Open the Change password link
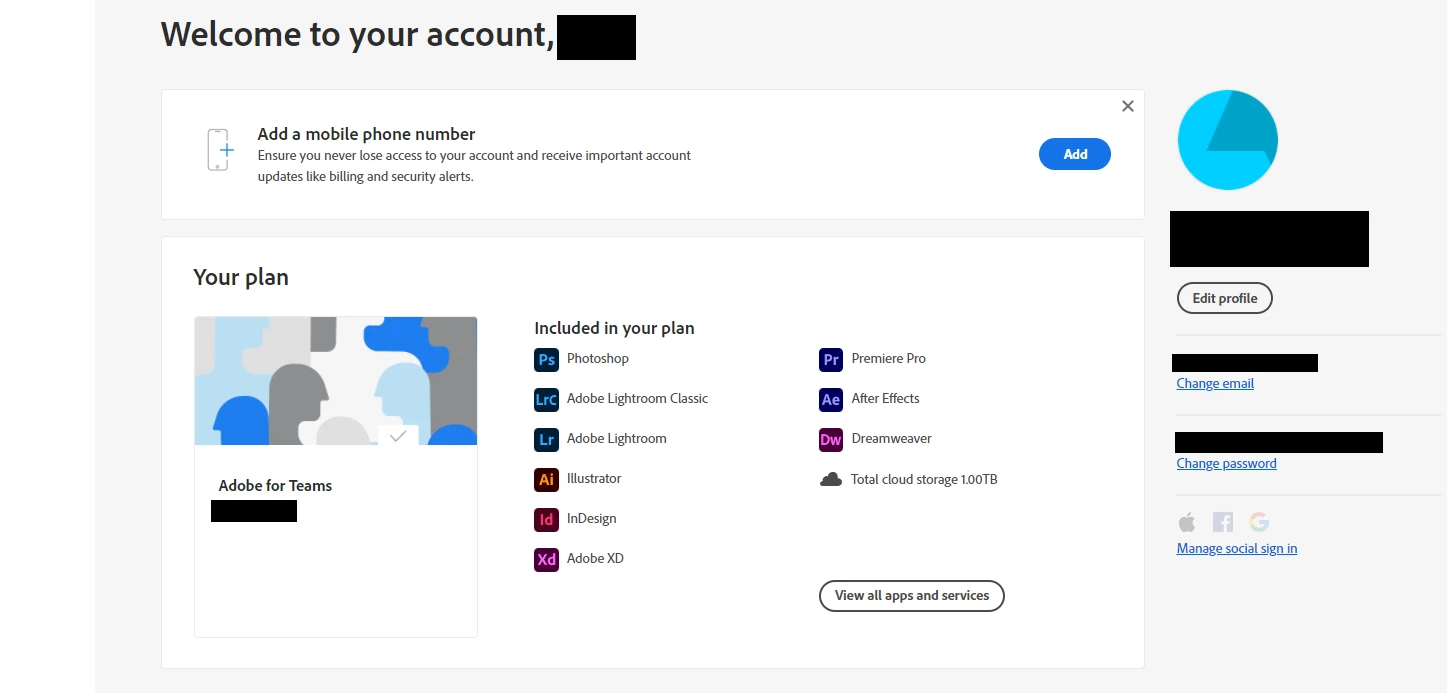This screenshot has height=693, width=1447. point(1226,463)
